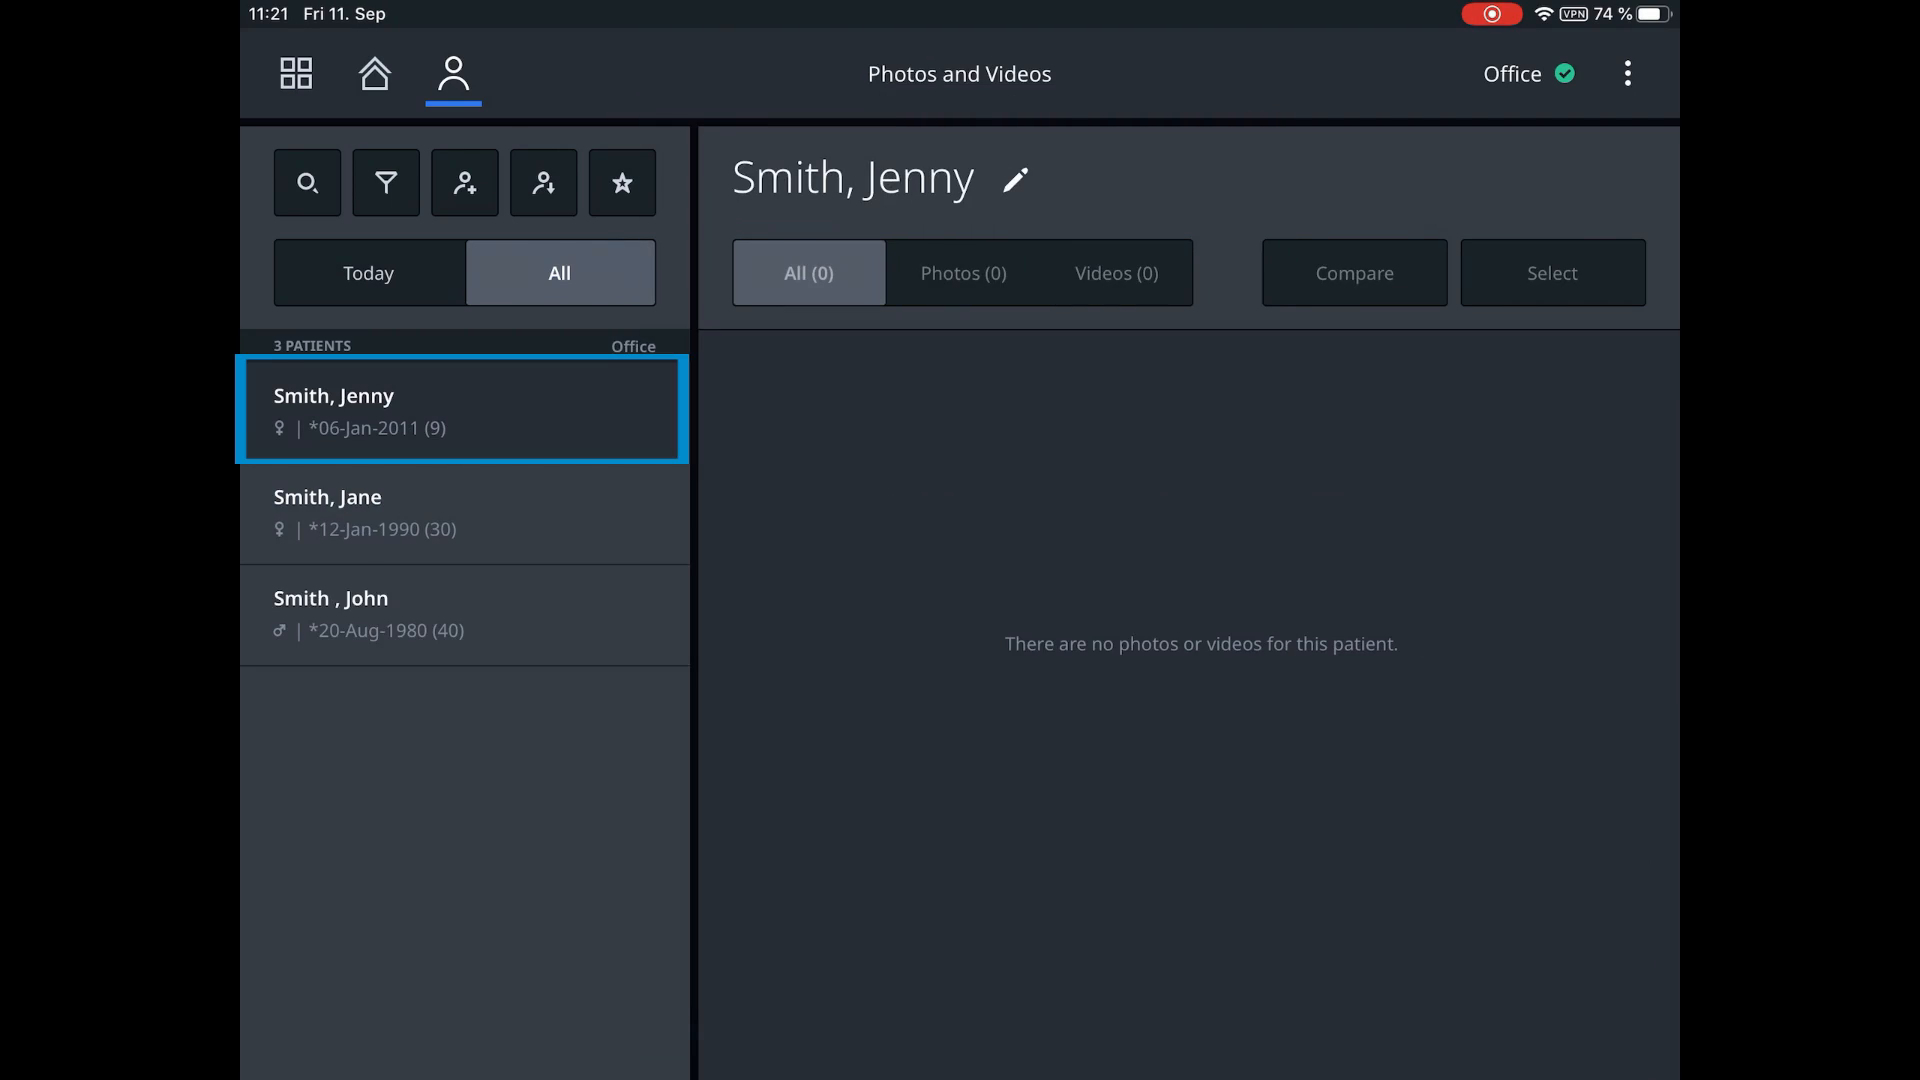Click the filter icon for patient list
Image resolution: width=1920 pixels, height=1080 pixels.
coord(385,182)
